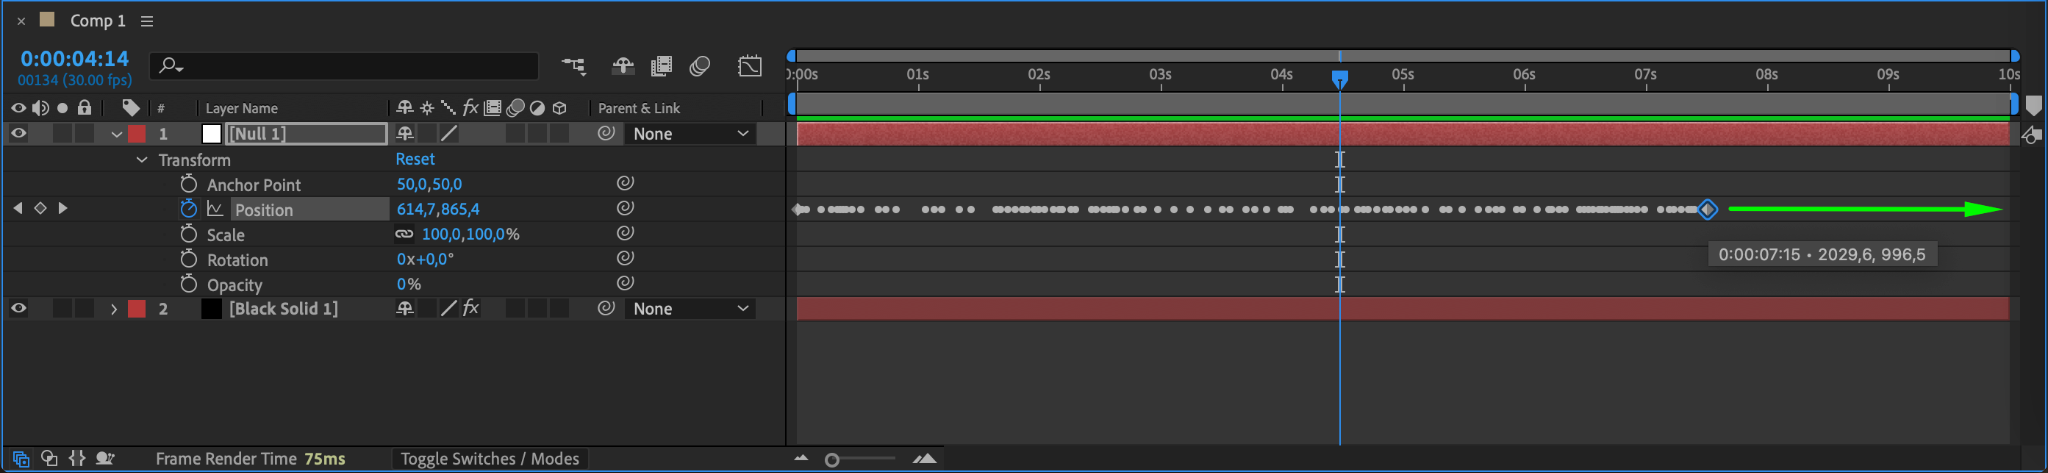Click the Opacity value 0%

point(409,284)
